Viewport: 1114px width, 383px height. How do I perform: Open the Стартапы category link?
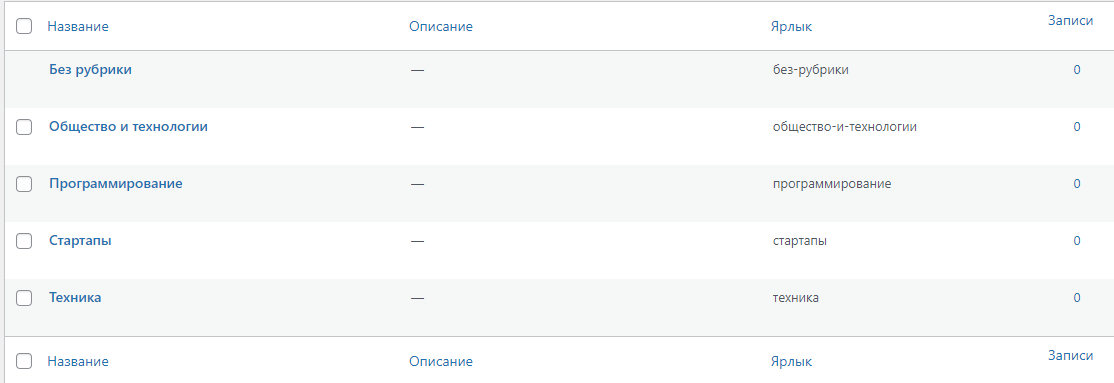click(x=80, y=240)
